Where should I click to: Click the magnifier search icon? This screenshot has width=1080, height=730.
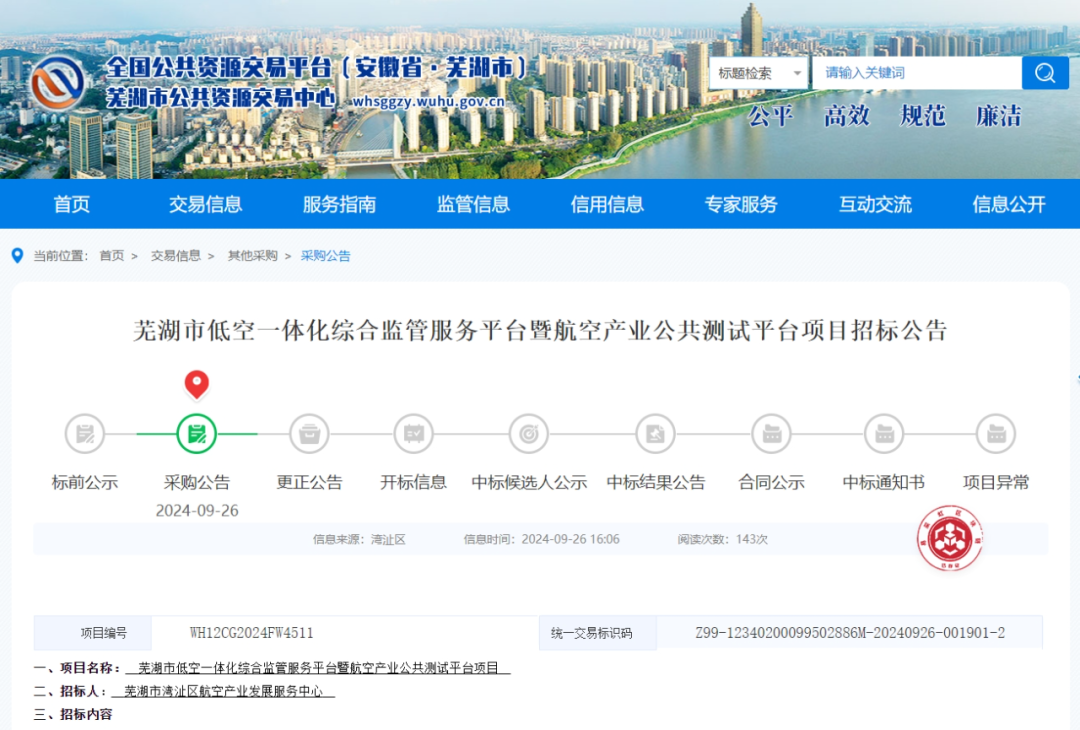tap(1045, 73)
